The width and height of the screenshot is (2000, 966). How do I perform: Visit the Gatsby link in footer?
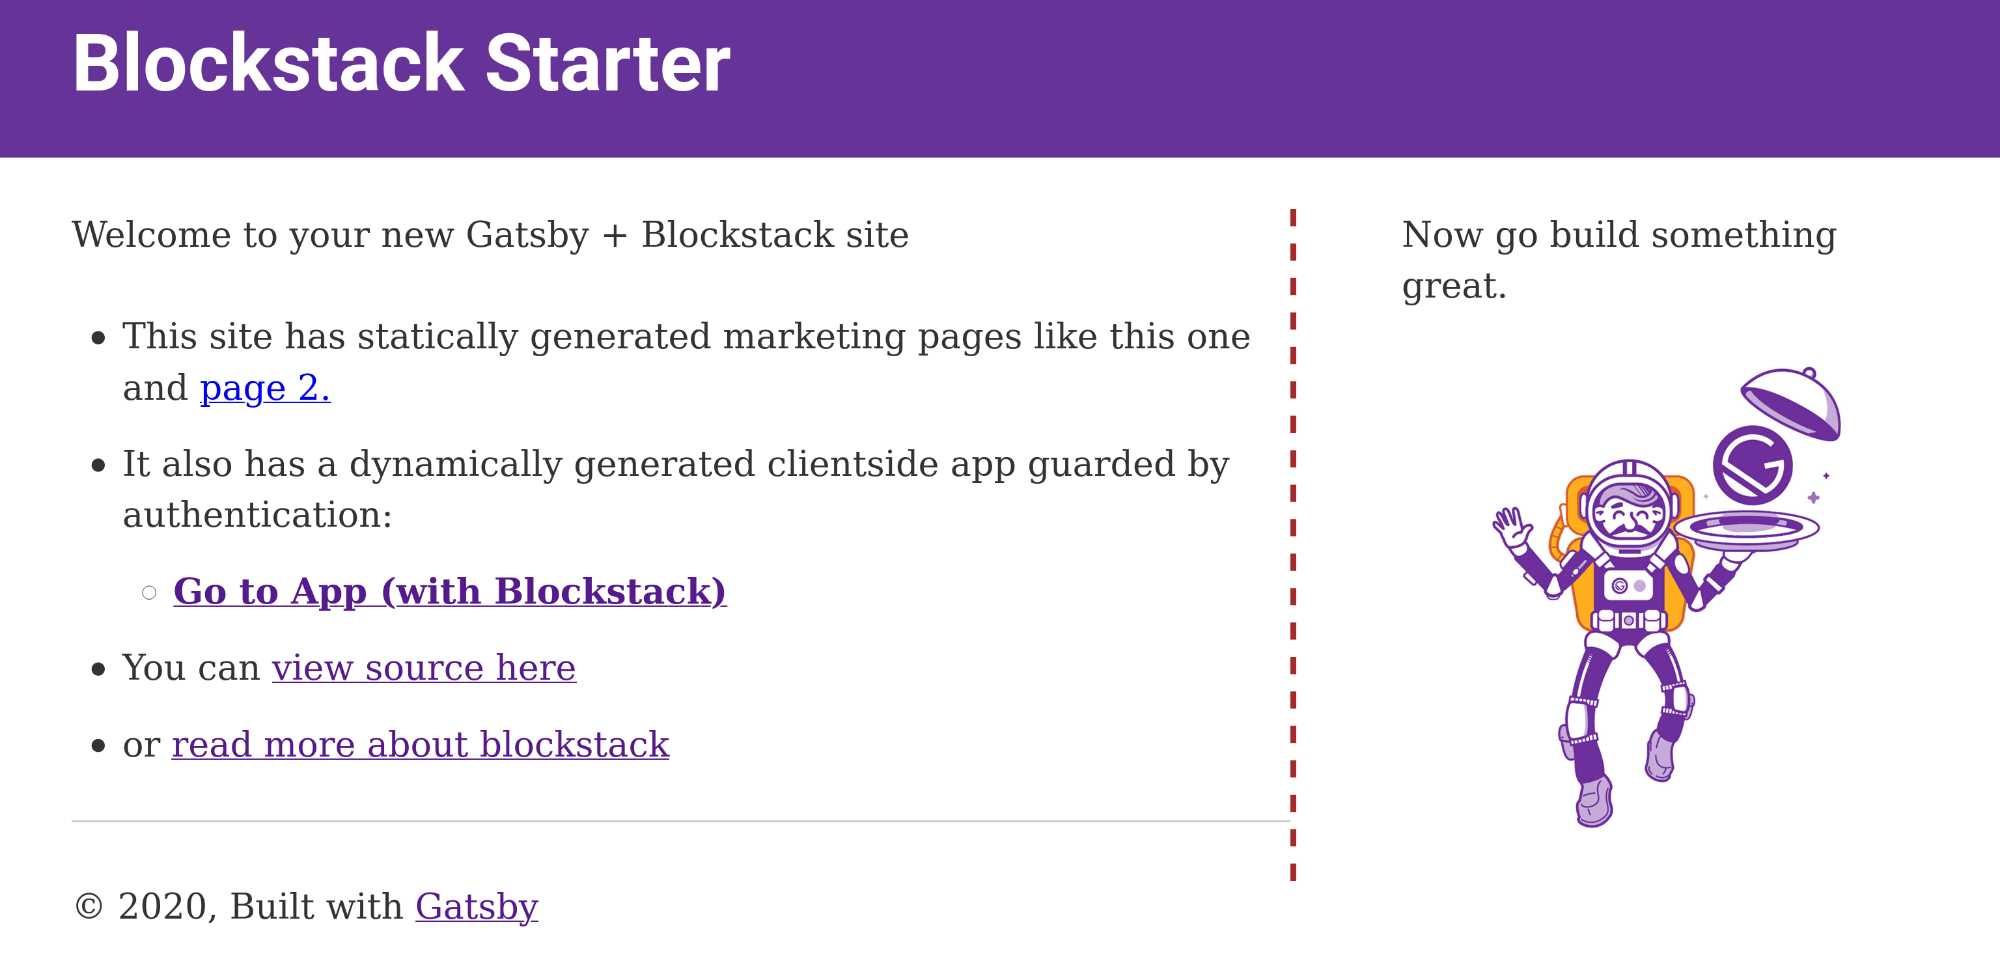(x=477, y=906)
